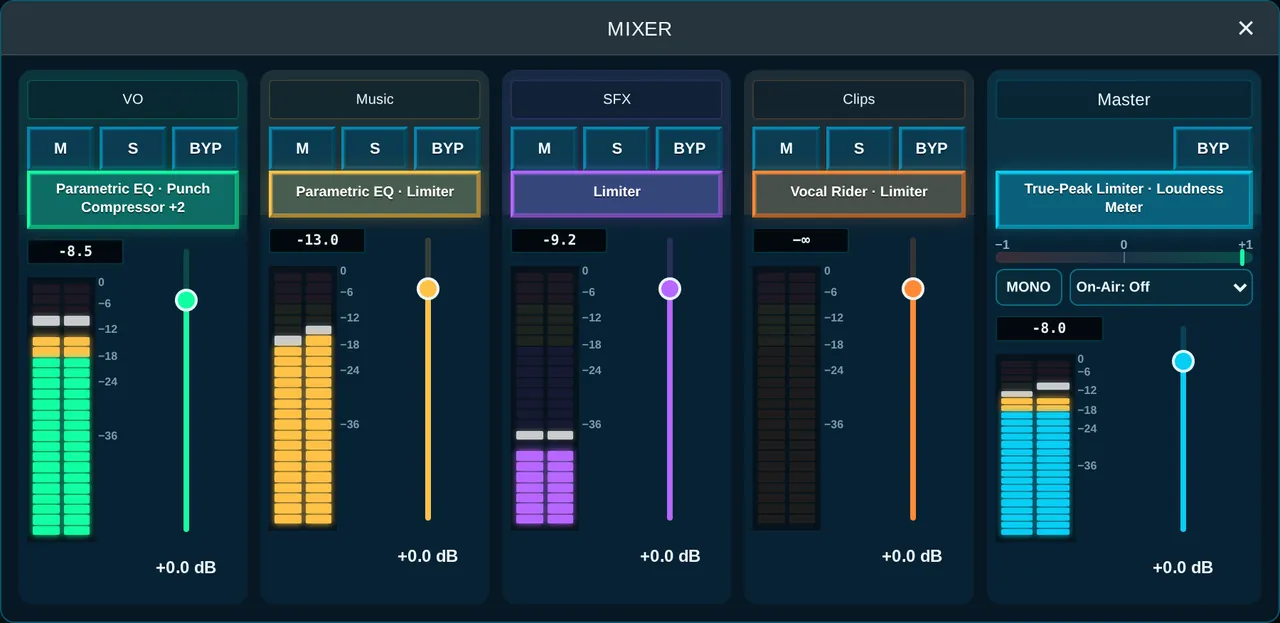Image resolution: width=1280 pixels, height=623 pixels.
Task: Mute the SFX channel
Action: coord(544,148)
